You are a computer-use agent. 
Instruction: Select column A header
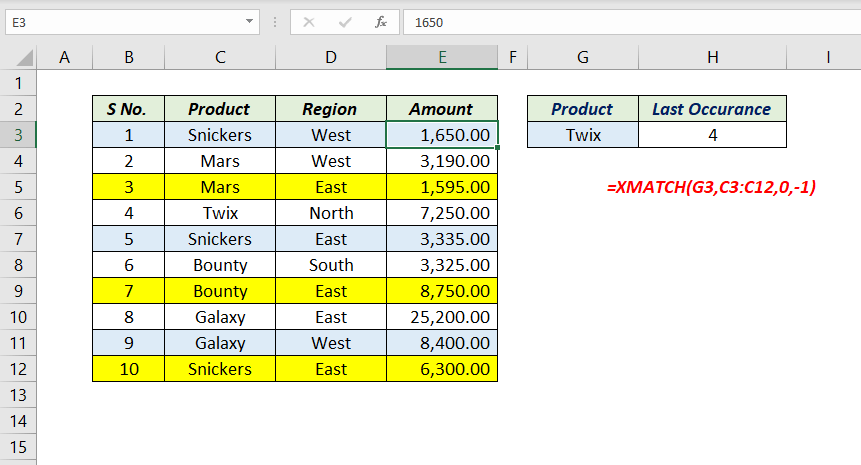pyautogui.click(x=65, y=57)
